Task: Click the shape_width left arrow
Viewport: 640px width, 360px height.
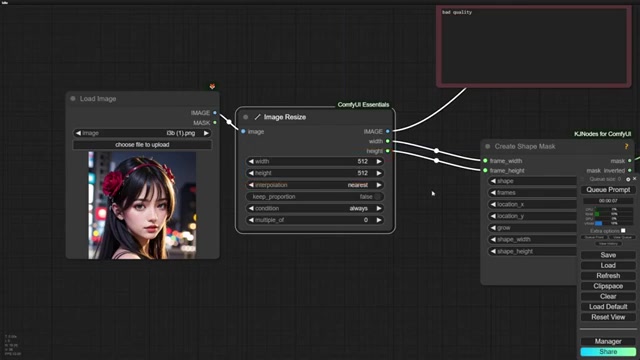Action: [493, 240]
